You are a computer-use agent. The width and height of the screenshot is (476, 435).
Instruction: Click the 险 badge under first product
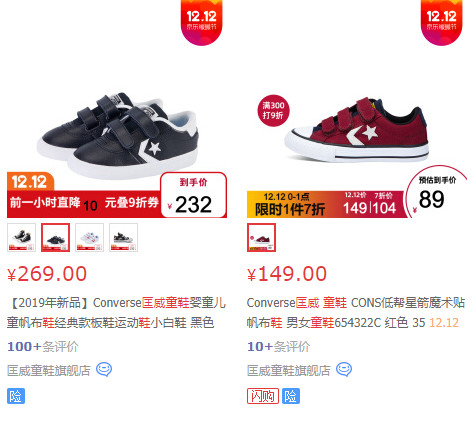[x=16, y=396]
